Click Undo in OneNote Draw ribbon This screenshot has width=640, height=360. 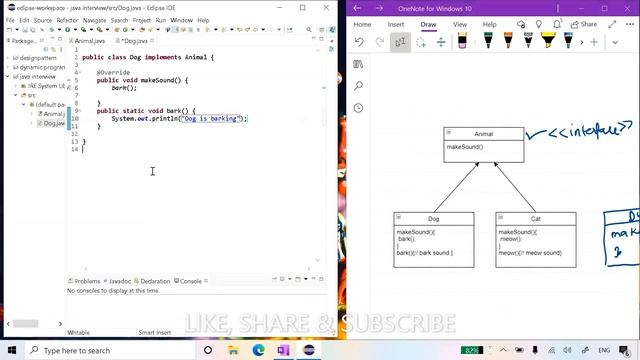click(x=359, y=42)
